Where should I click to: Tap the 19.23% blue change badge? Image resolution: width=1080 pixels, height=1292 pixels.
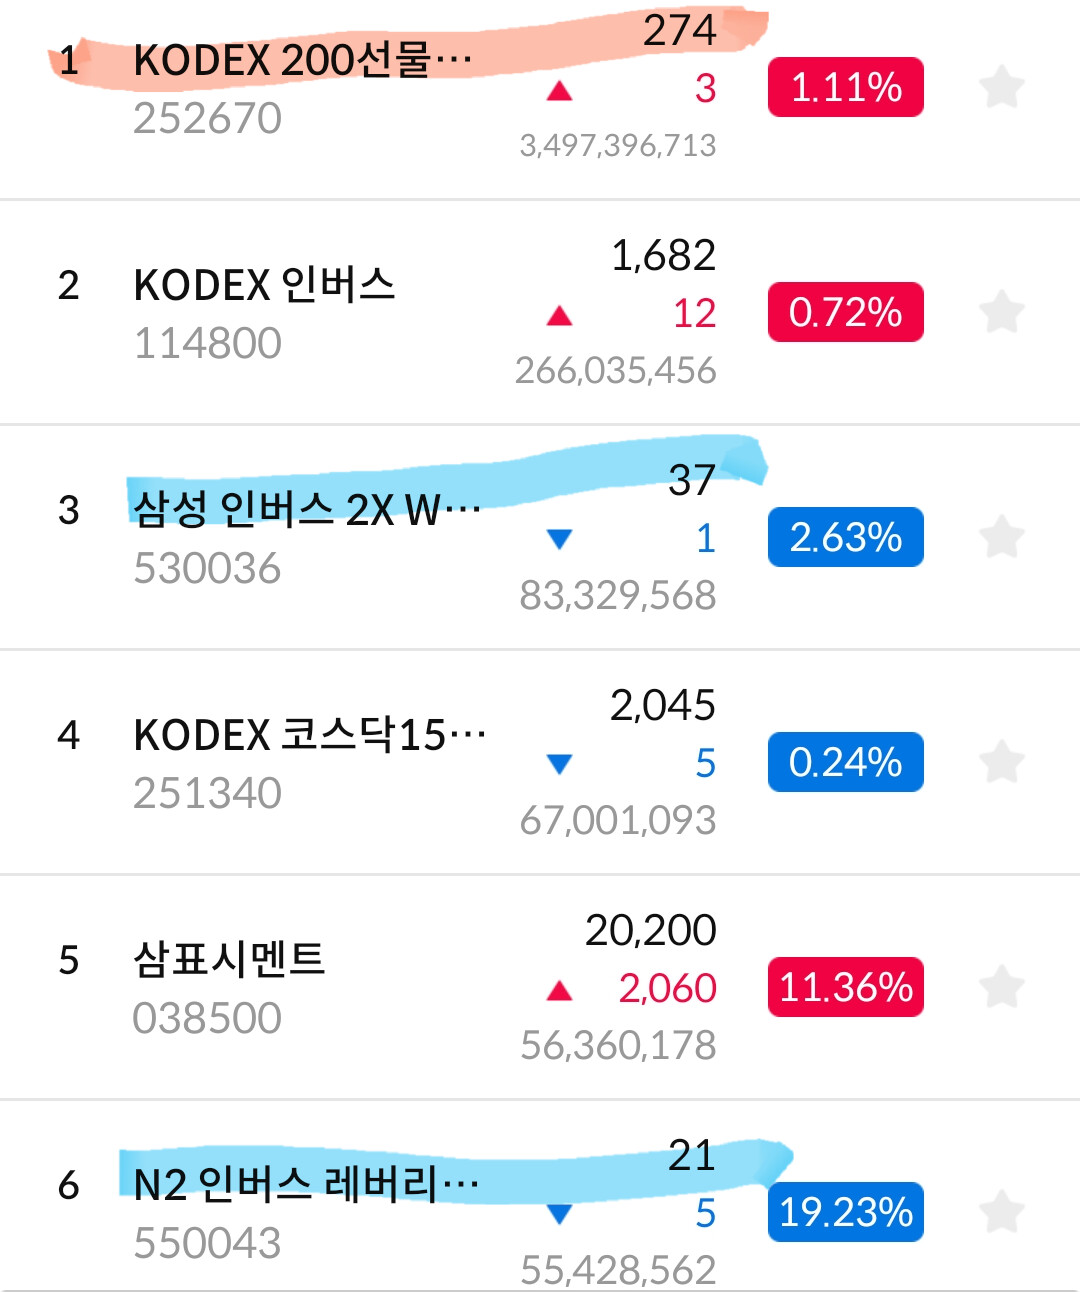point(845,1212)
